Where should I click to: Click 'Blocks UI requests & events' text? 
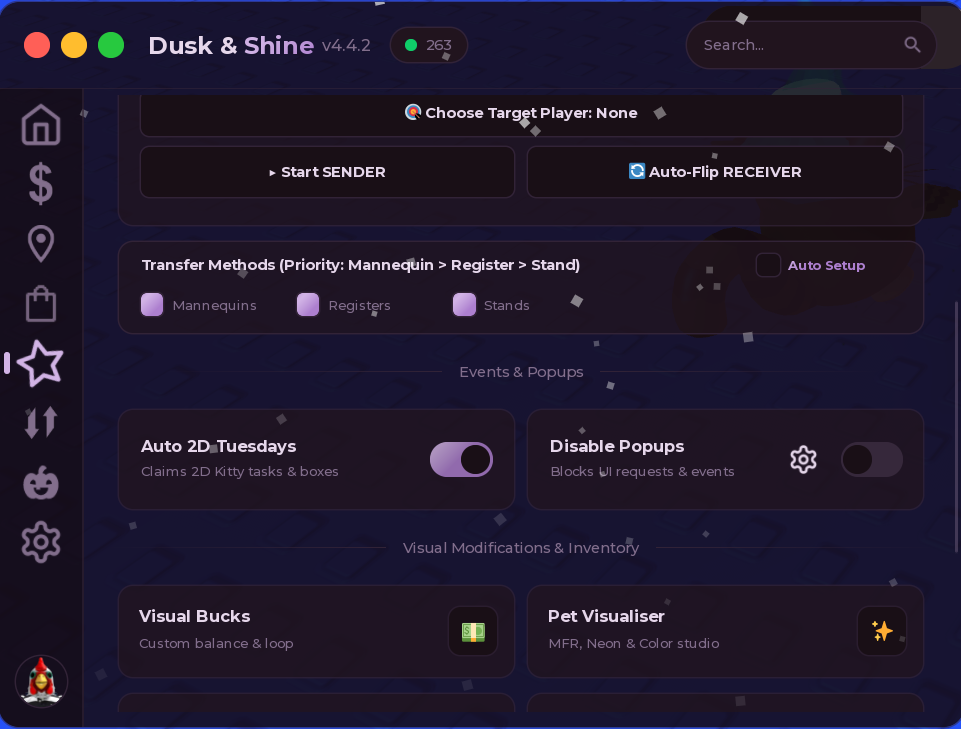642,471
